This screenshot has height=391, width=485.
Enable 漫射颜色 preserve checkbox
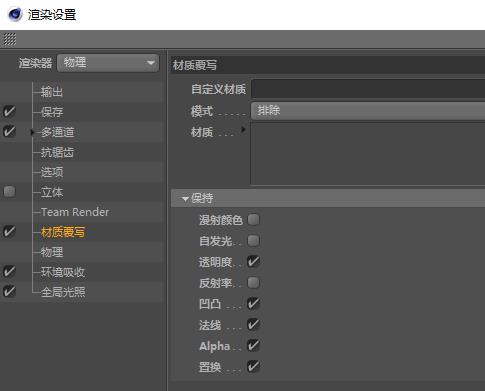pos(253,220)
